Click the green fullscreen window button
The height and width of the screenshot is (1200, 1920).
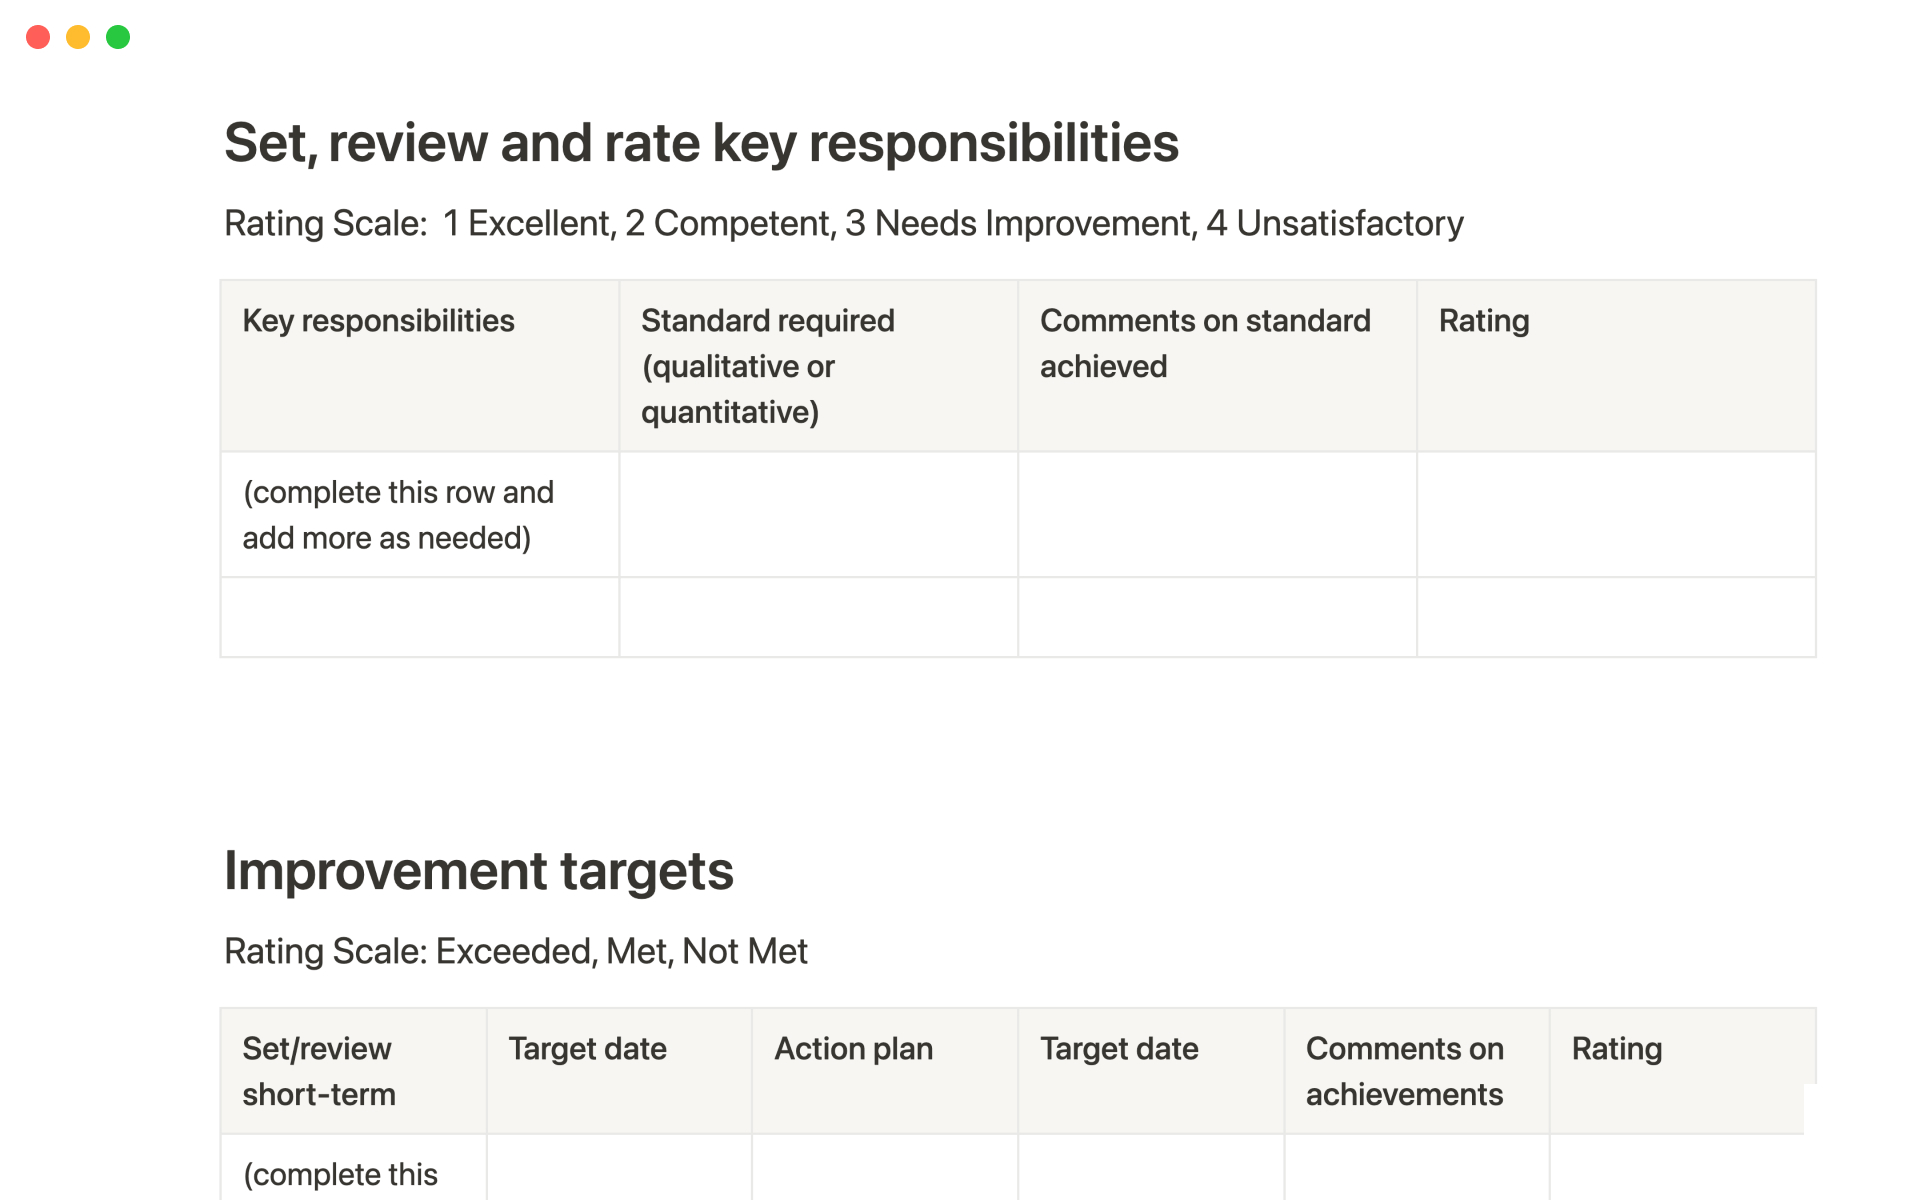click(x=118, y=37)
